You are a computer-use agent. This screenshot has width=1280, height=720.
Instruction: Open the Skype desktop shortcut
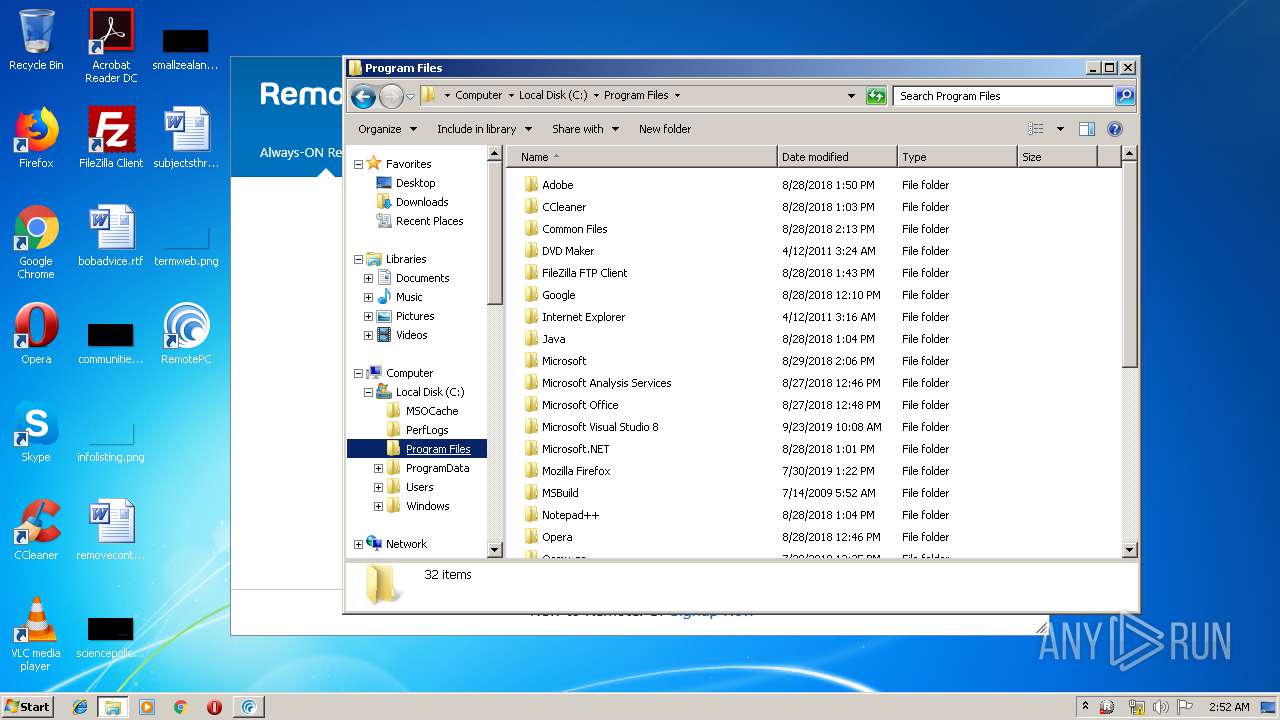[x=36, y=432]
